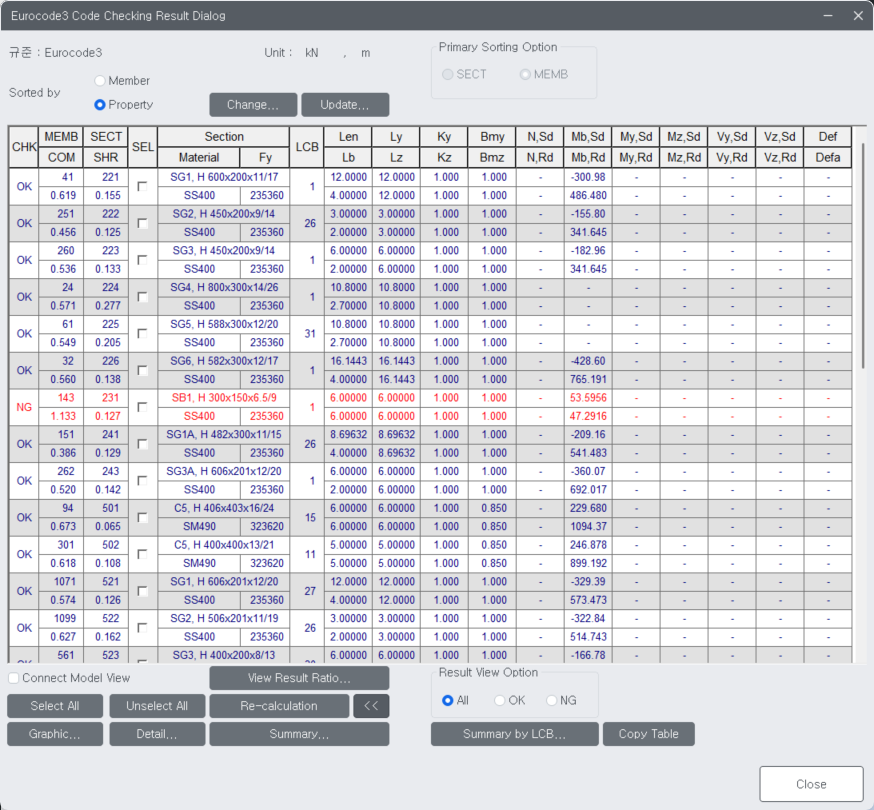This screenshot has height=810, width=874.
Task: Switch Result View Option to OK only
Action: coord(500,699)
